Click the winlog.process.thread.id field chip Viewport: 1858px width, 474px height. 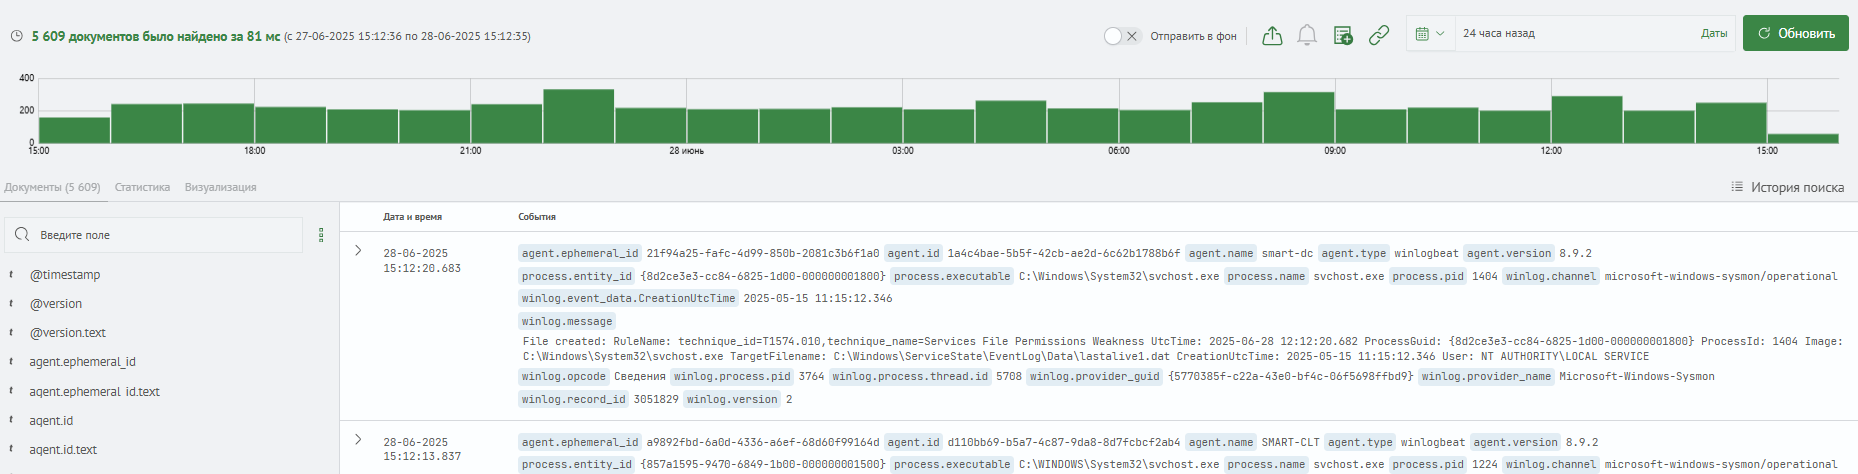(x=910, y=376)
